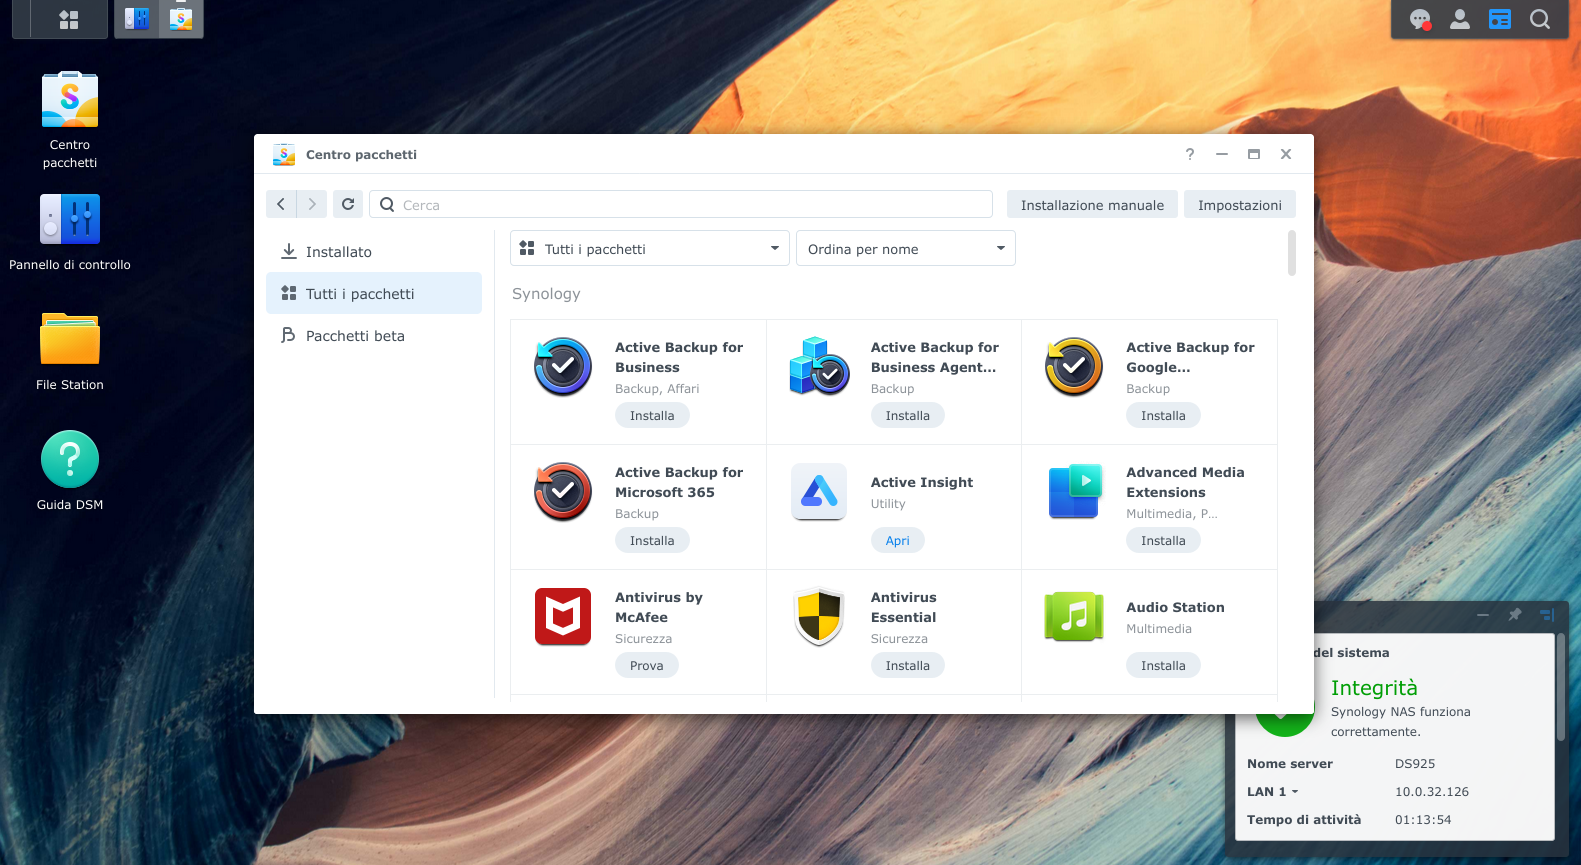Click the DS925 server name value
1581x865 pixels.
1415,764
